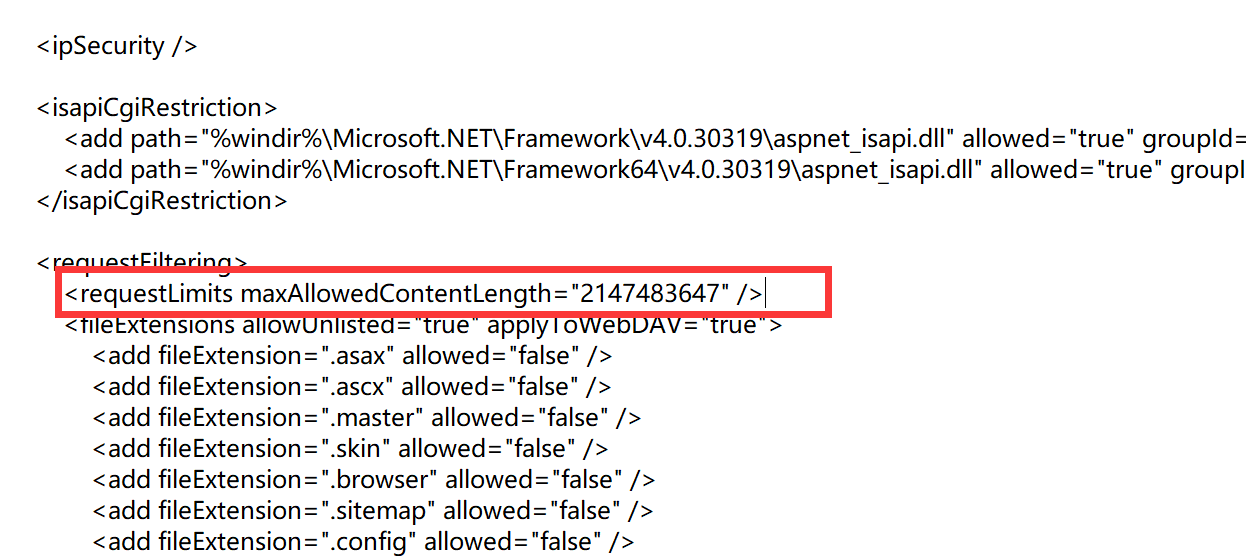Screen dimensions: 1246x560
Task: Click the ipSecurity tag line
Action: 117,46
